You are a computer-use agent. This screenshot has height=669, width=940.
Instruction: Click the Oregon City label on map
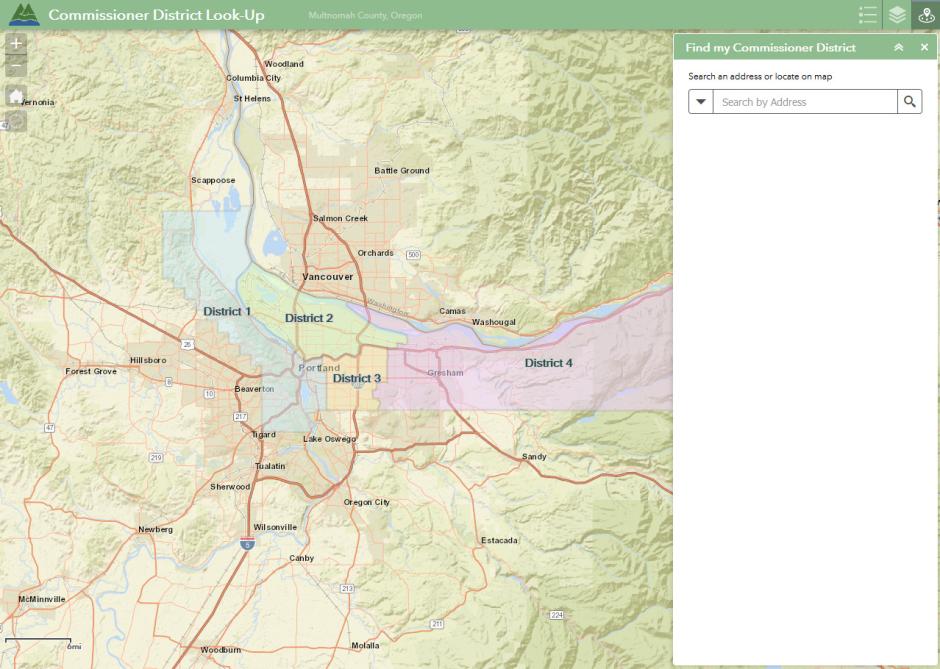[x=366, y=502]
